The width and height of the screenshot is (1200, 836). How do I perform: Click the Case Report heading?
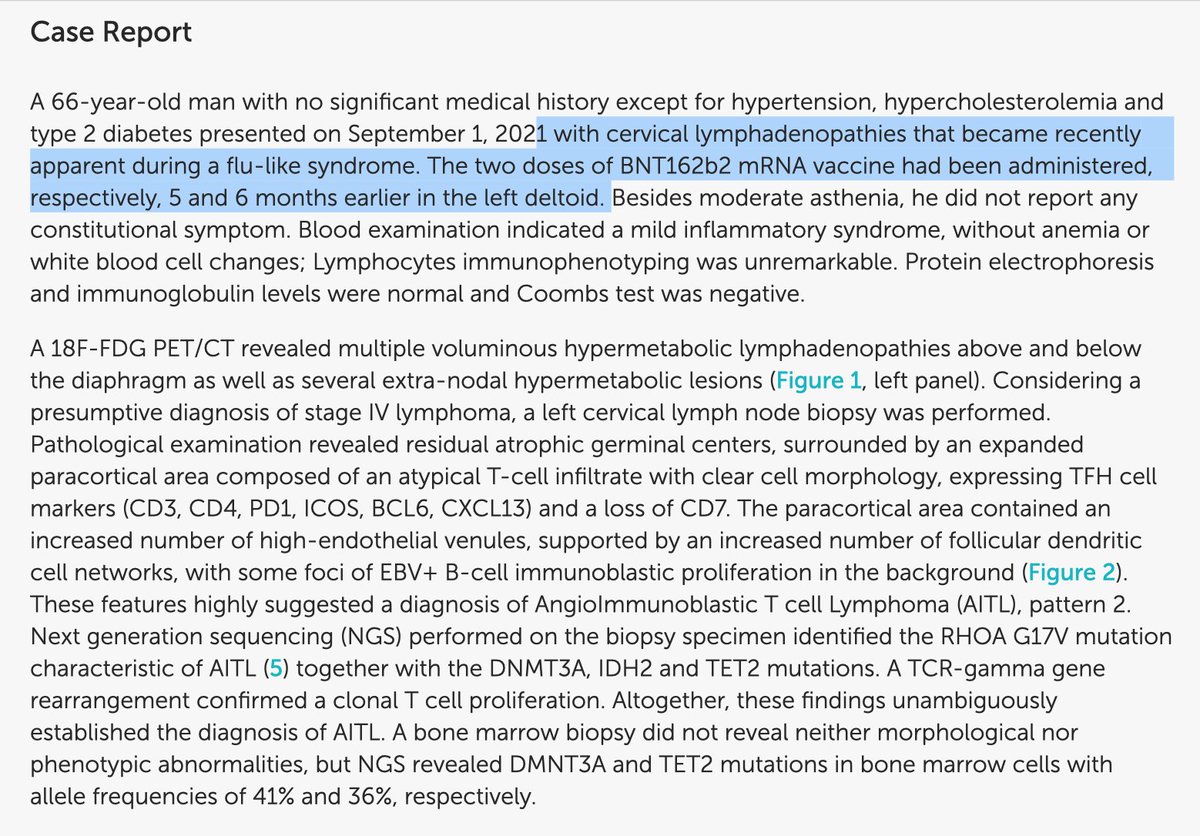point(111,33)
